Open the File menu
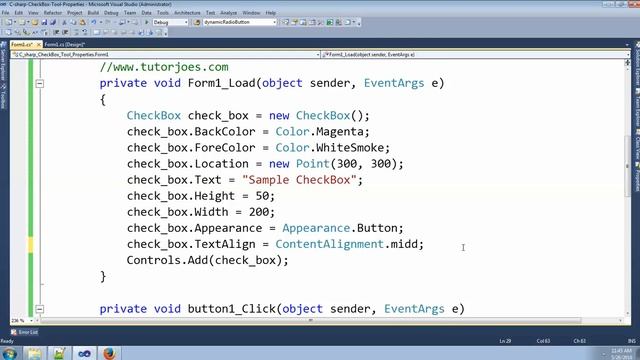The image size is (640, 360). [5, 13]
